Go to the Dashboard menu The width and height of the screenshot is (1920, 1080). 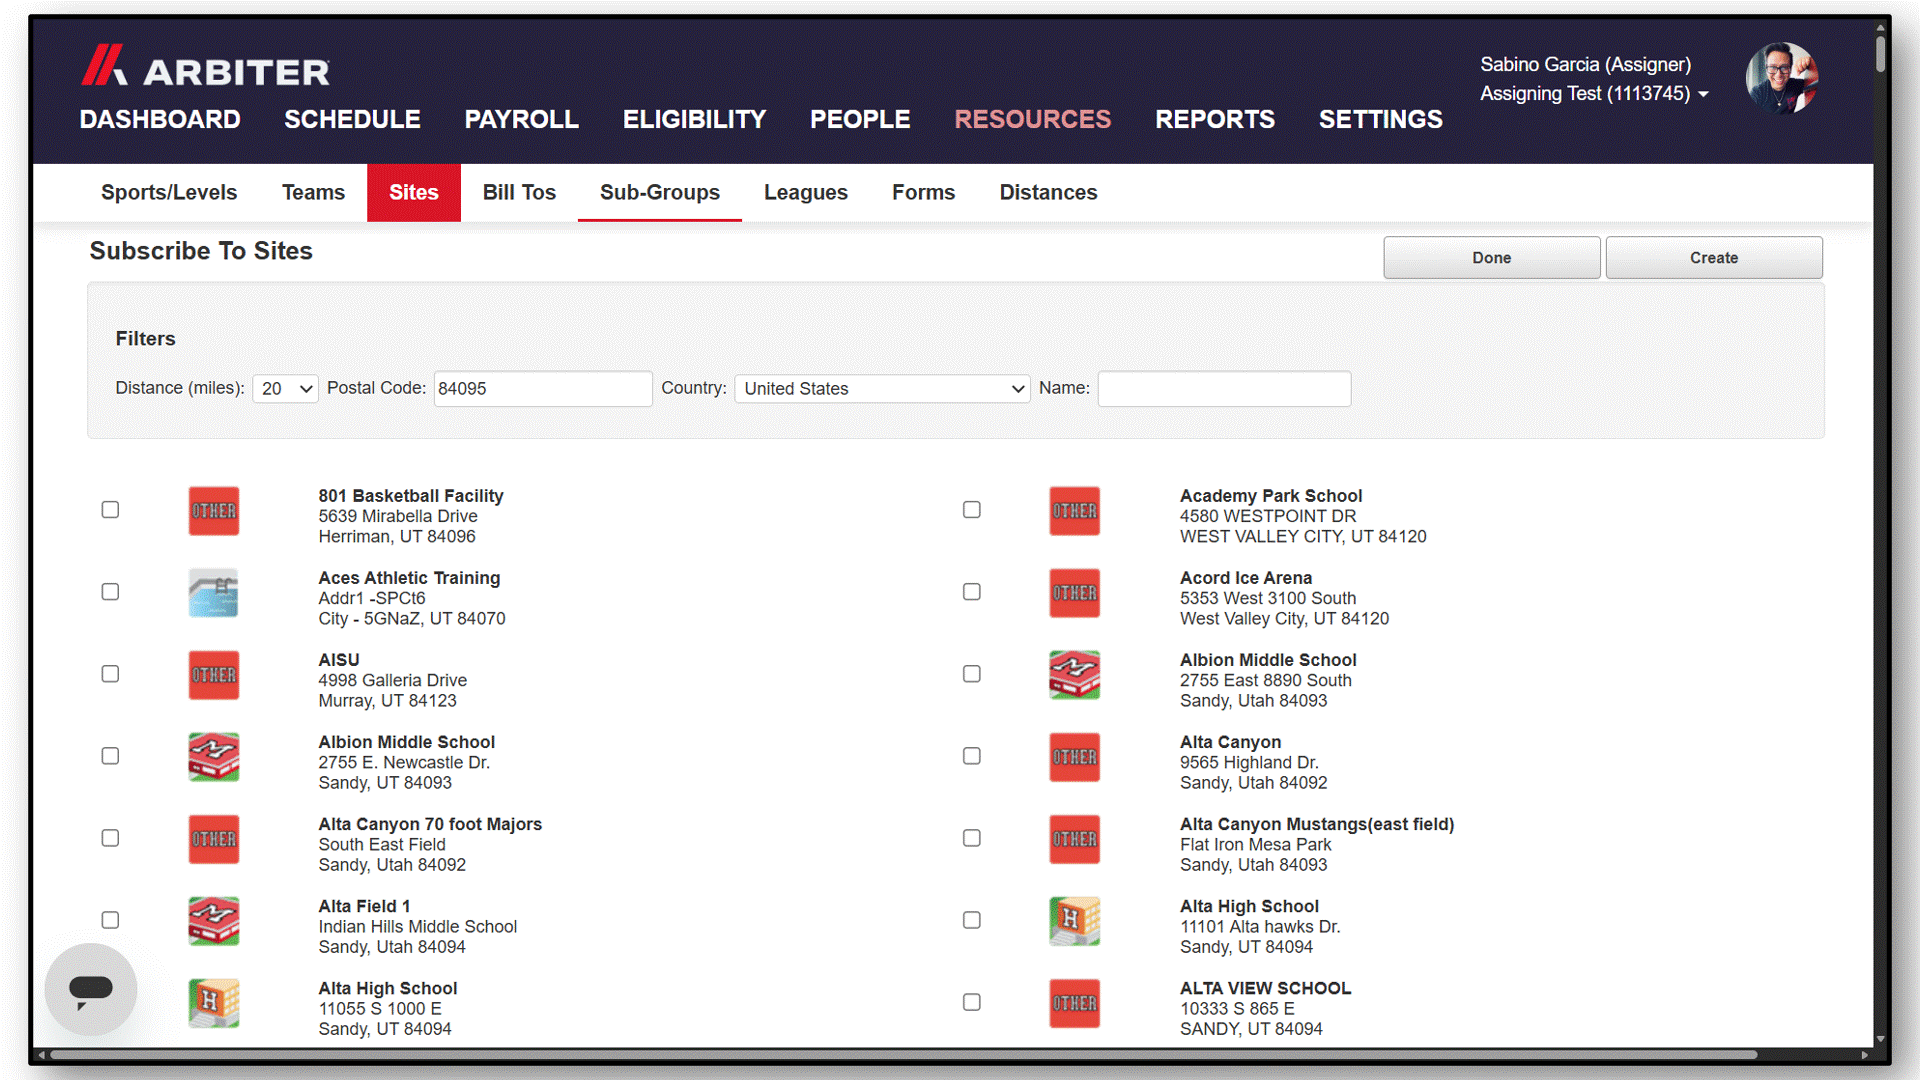point(160,119)
